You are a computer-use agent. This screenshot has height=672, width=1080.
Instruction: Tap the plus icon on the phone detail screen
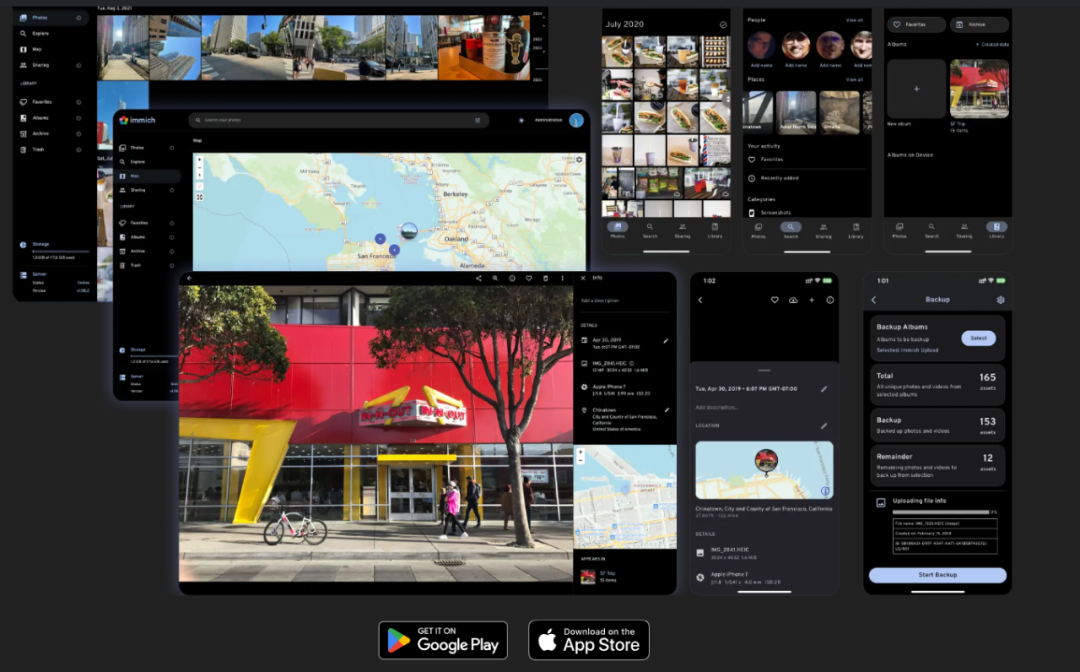tap(811, 300)
